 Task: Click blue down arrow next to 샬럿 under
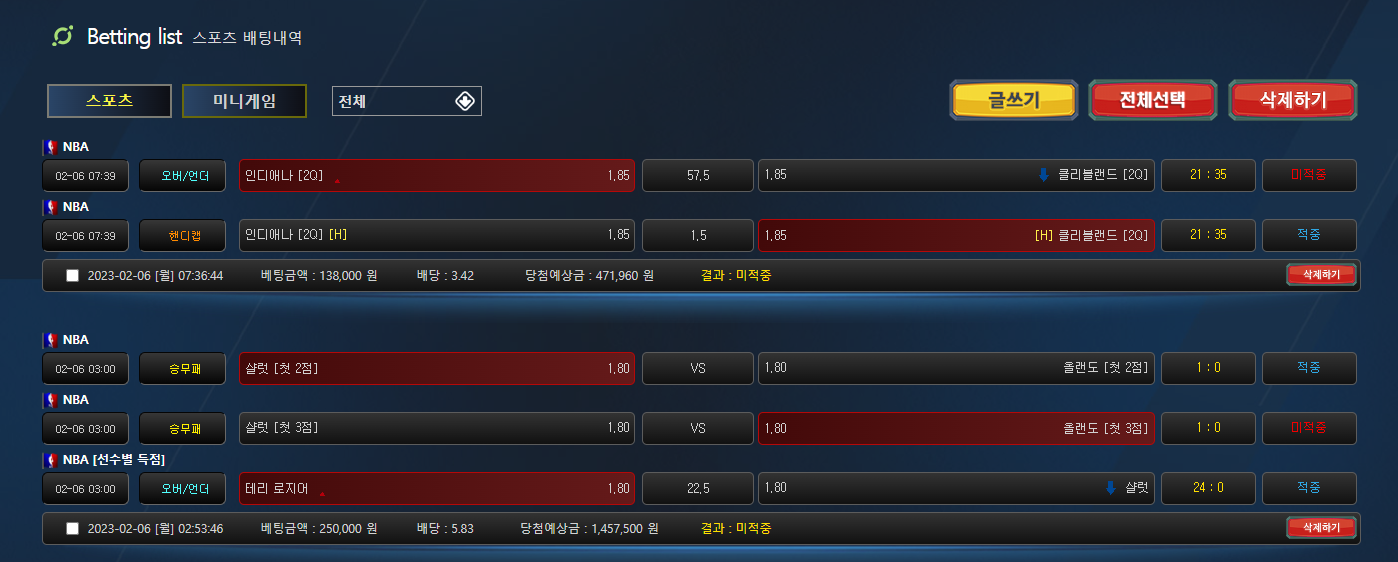1110,488
